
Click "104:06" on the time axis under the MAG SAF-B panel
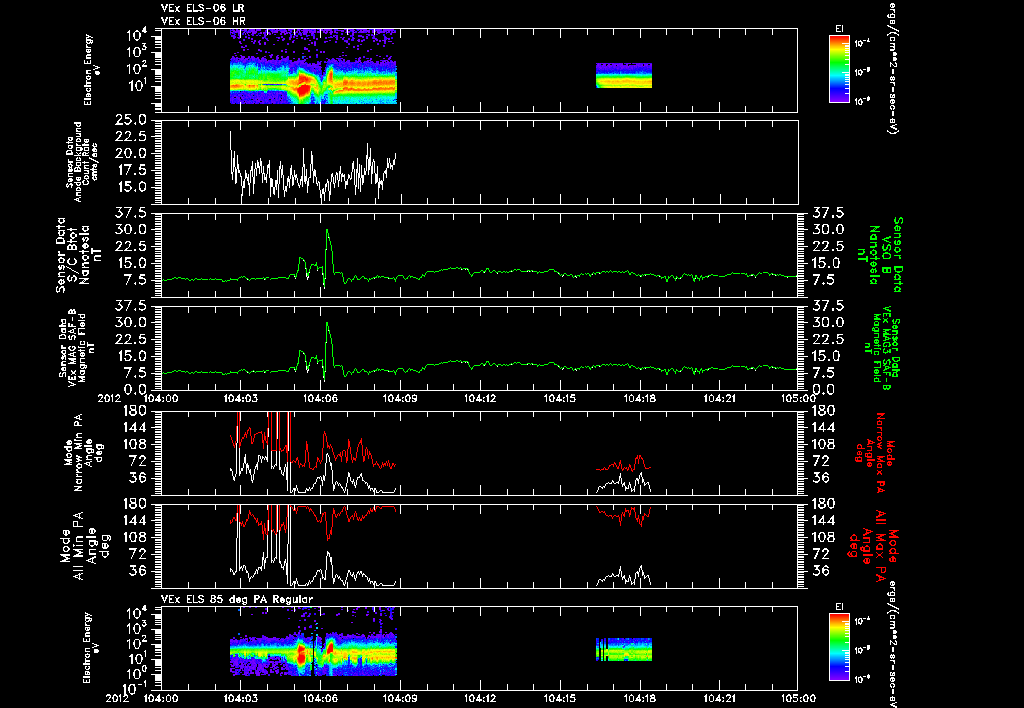coord(320,398)
